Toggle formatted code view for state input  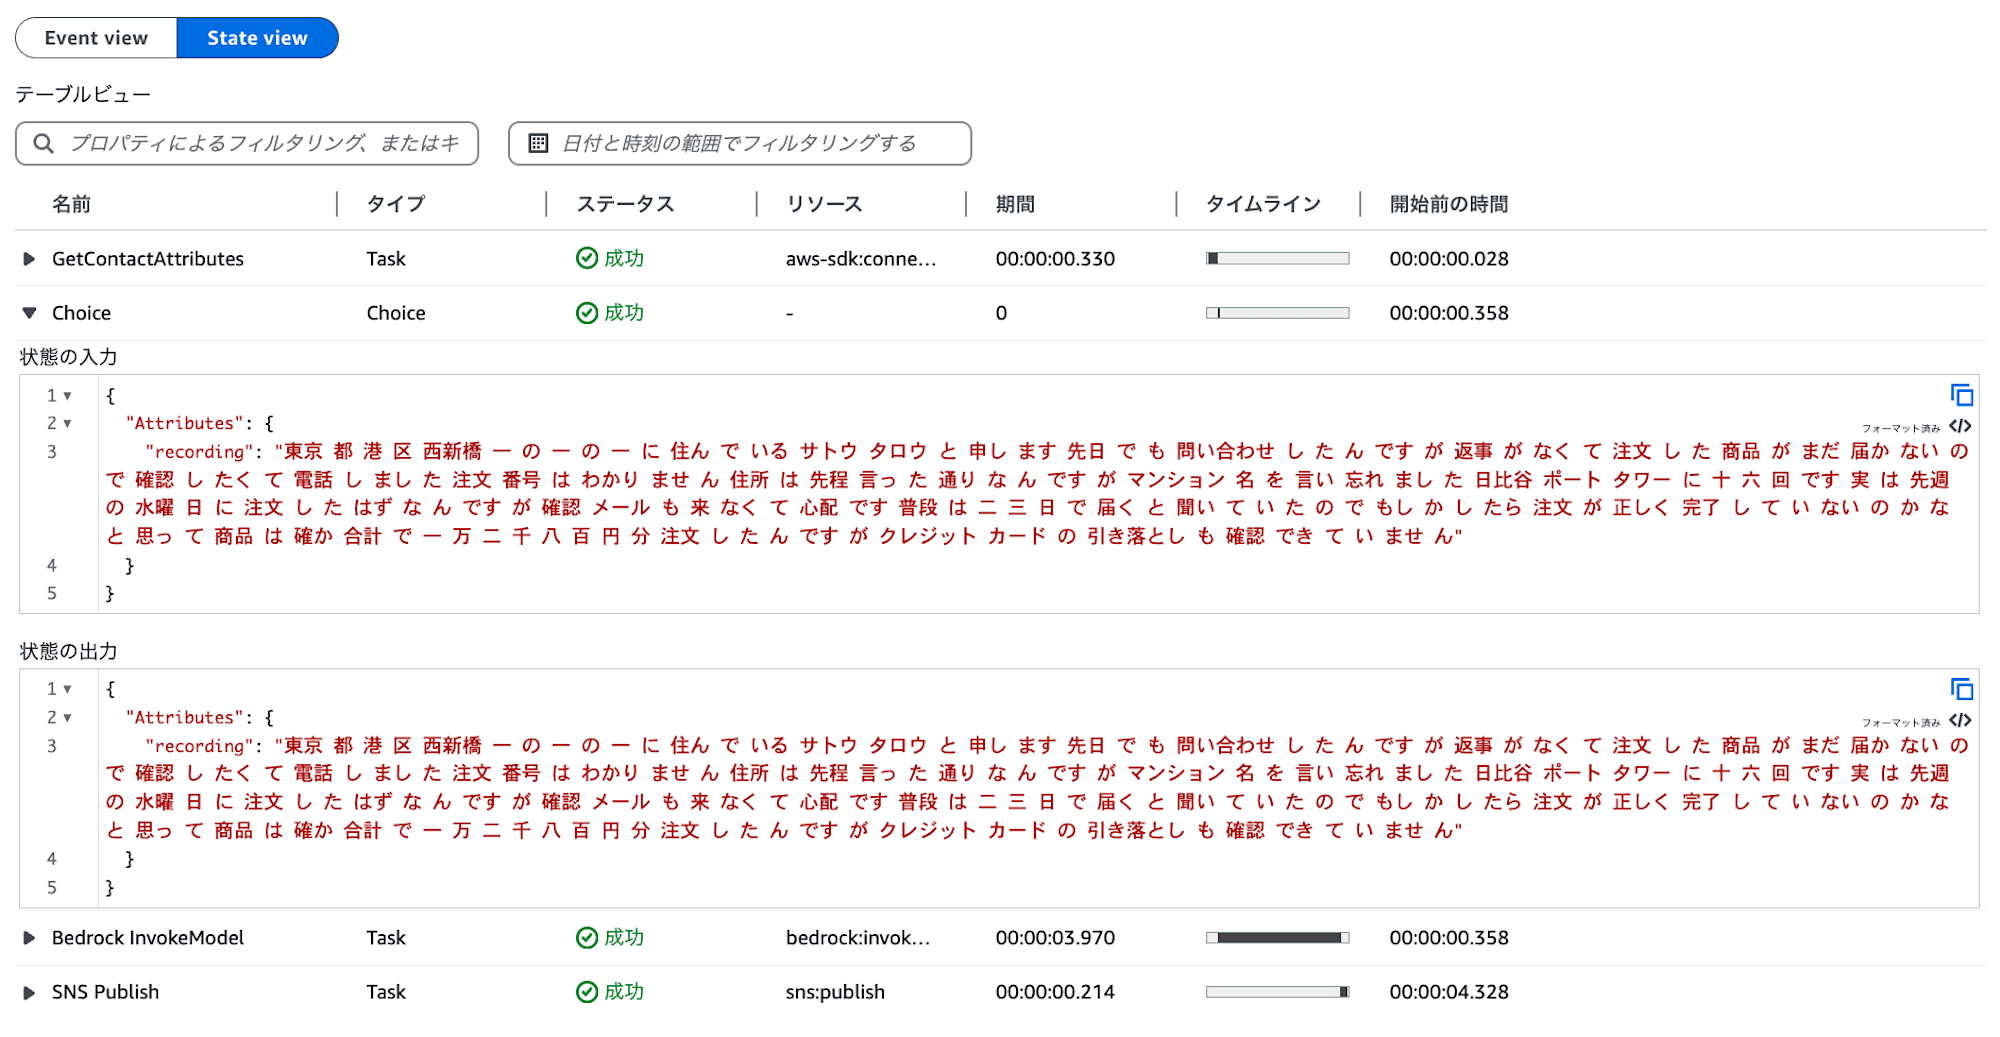click(x=1960, y=426)
